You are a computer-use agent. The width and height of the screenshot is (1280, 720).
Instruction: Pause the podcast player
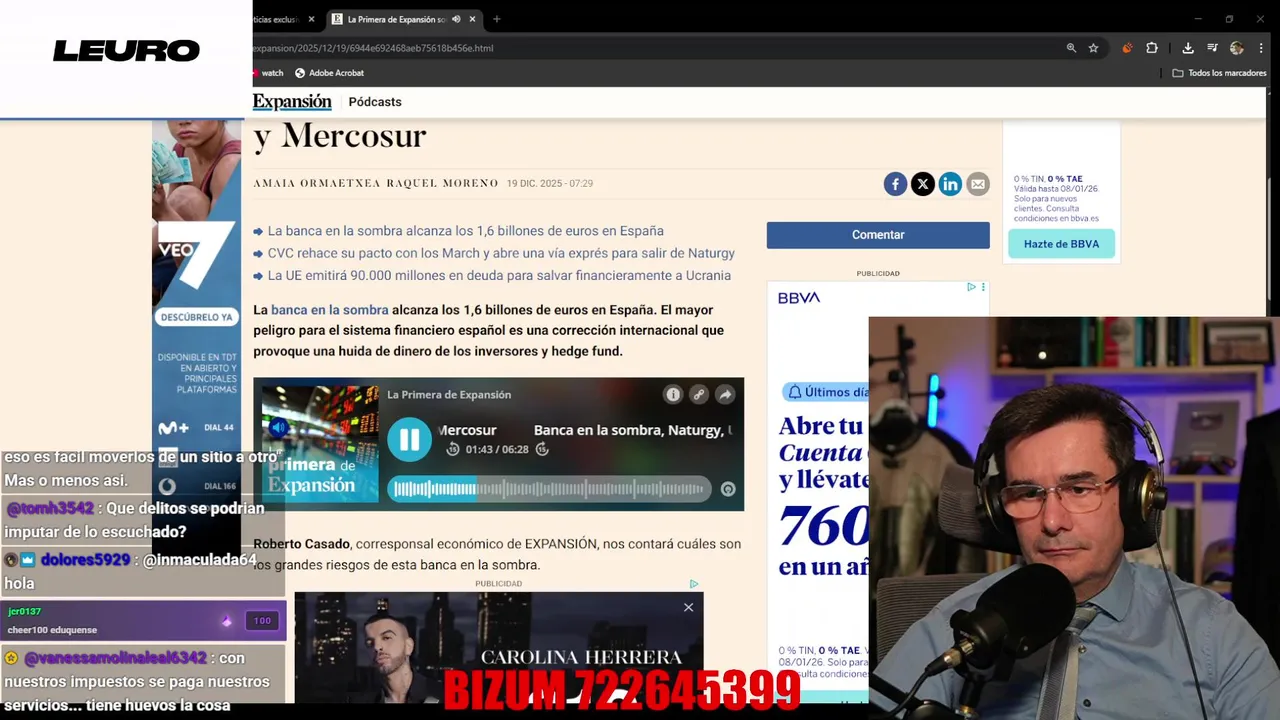[409, 440]
